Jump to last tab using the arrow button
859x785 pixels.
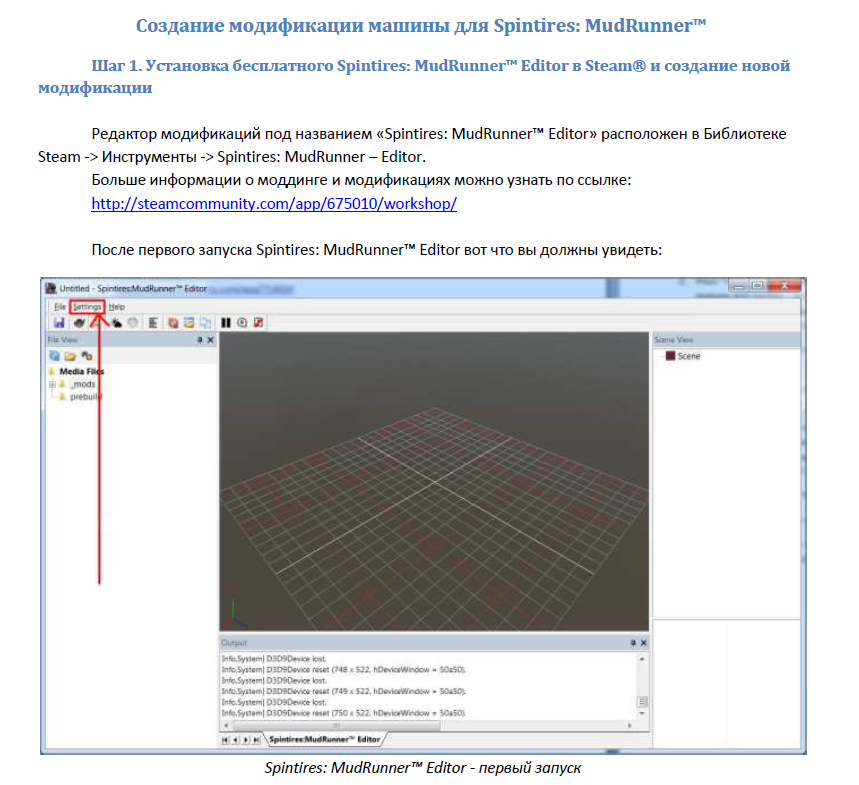(256, 740)
